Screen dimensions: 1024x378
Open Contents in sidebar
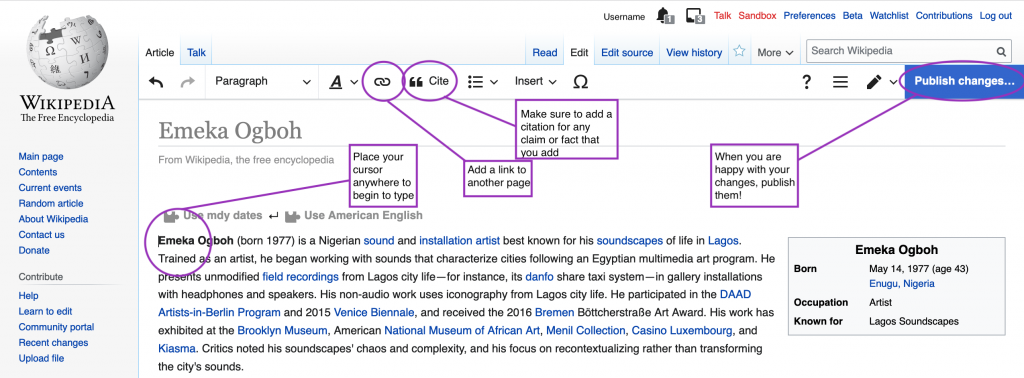(x=38, y=172)
